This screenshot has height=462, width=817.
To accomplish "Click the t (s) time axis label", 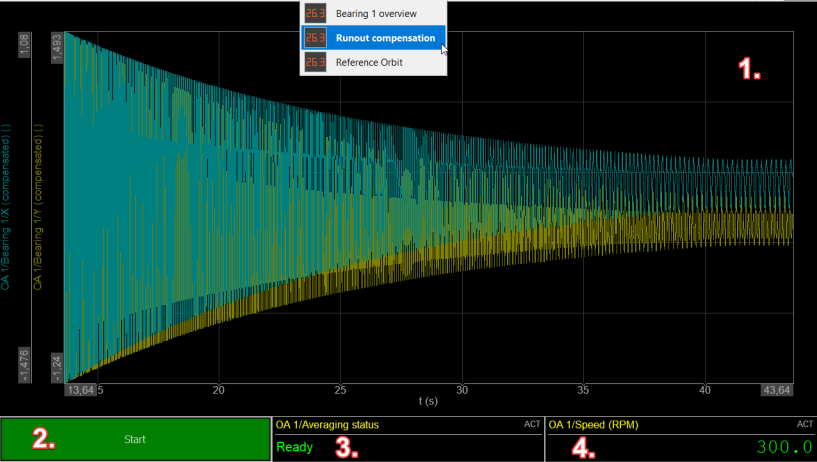I will click(428, 401).
